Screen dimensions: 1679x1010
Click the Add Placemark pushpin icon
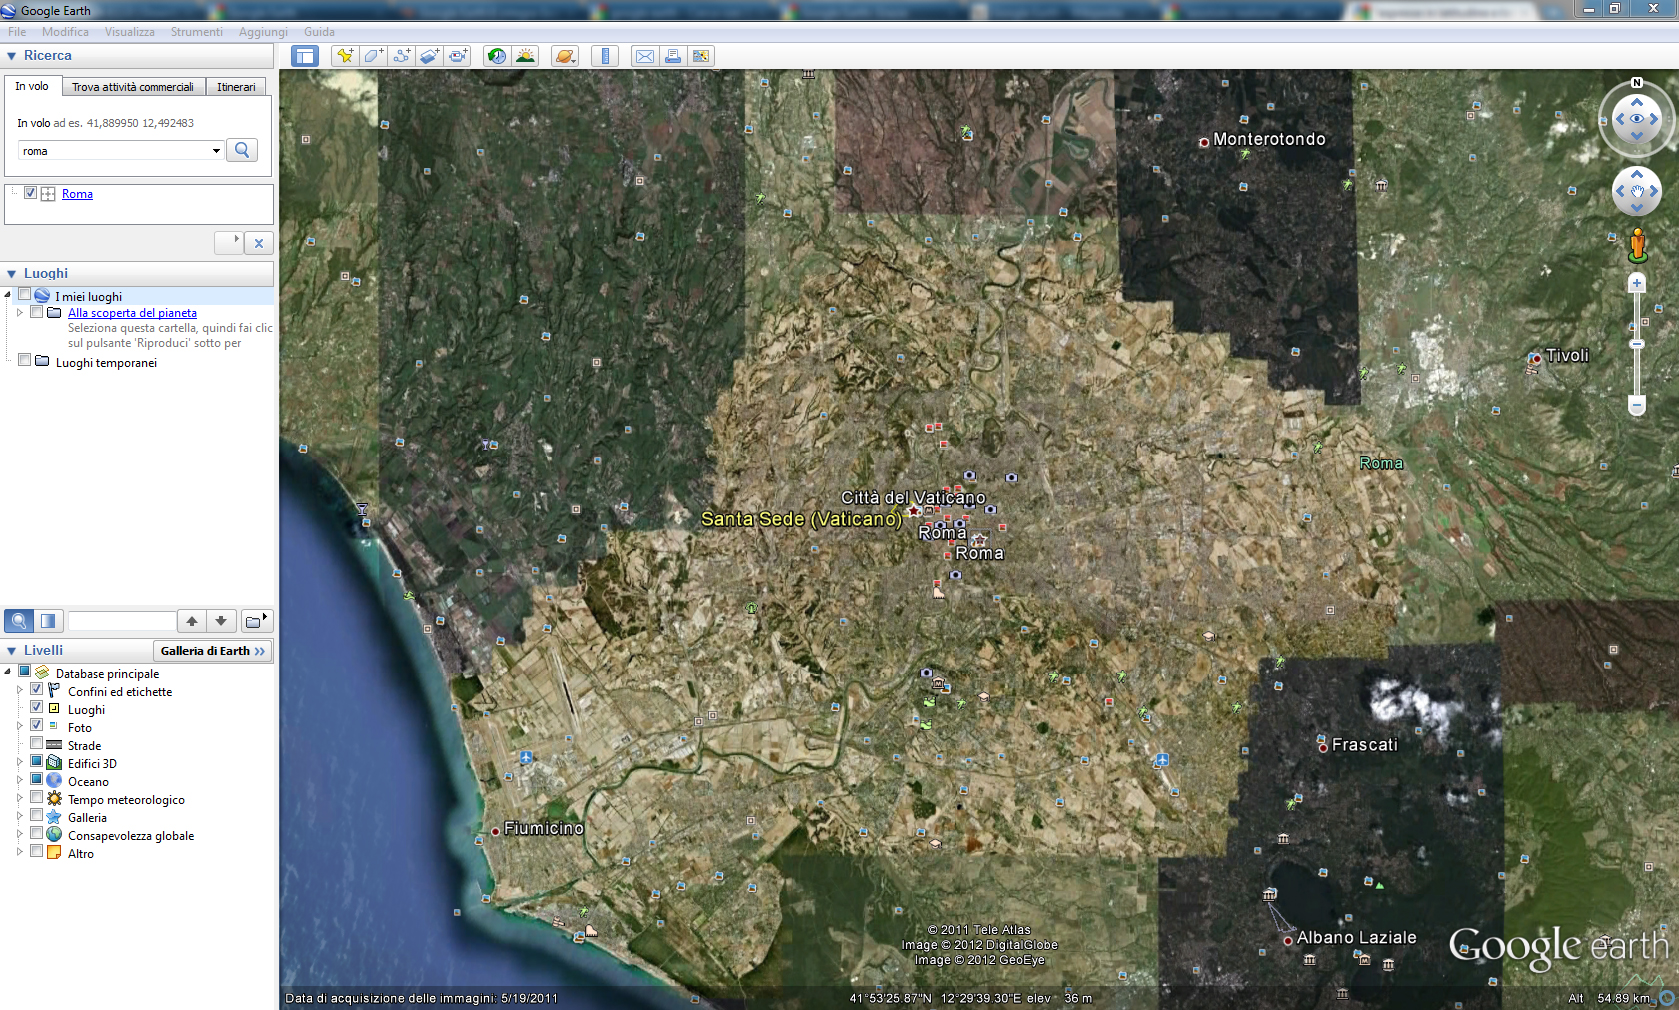tap(345, 56)
